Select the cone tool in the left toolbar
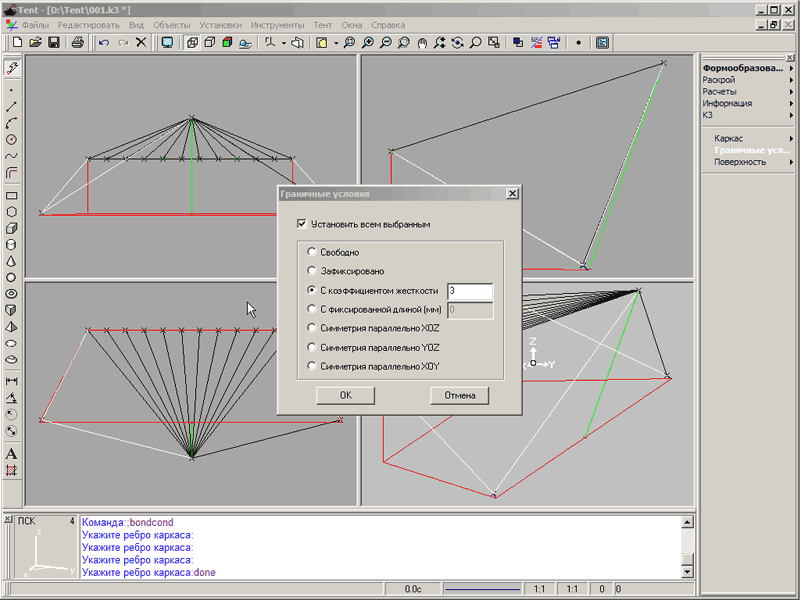 point(11,261)
